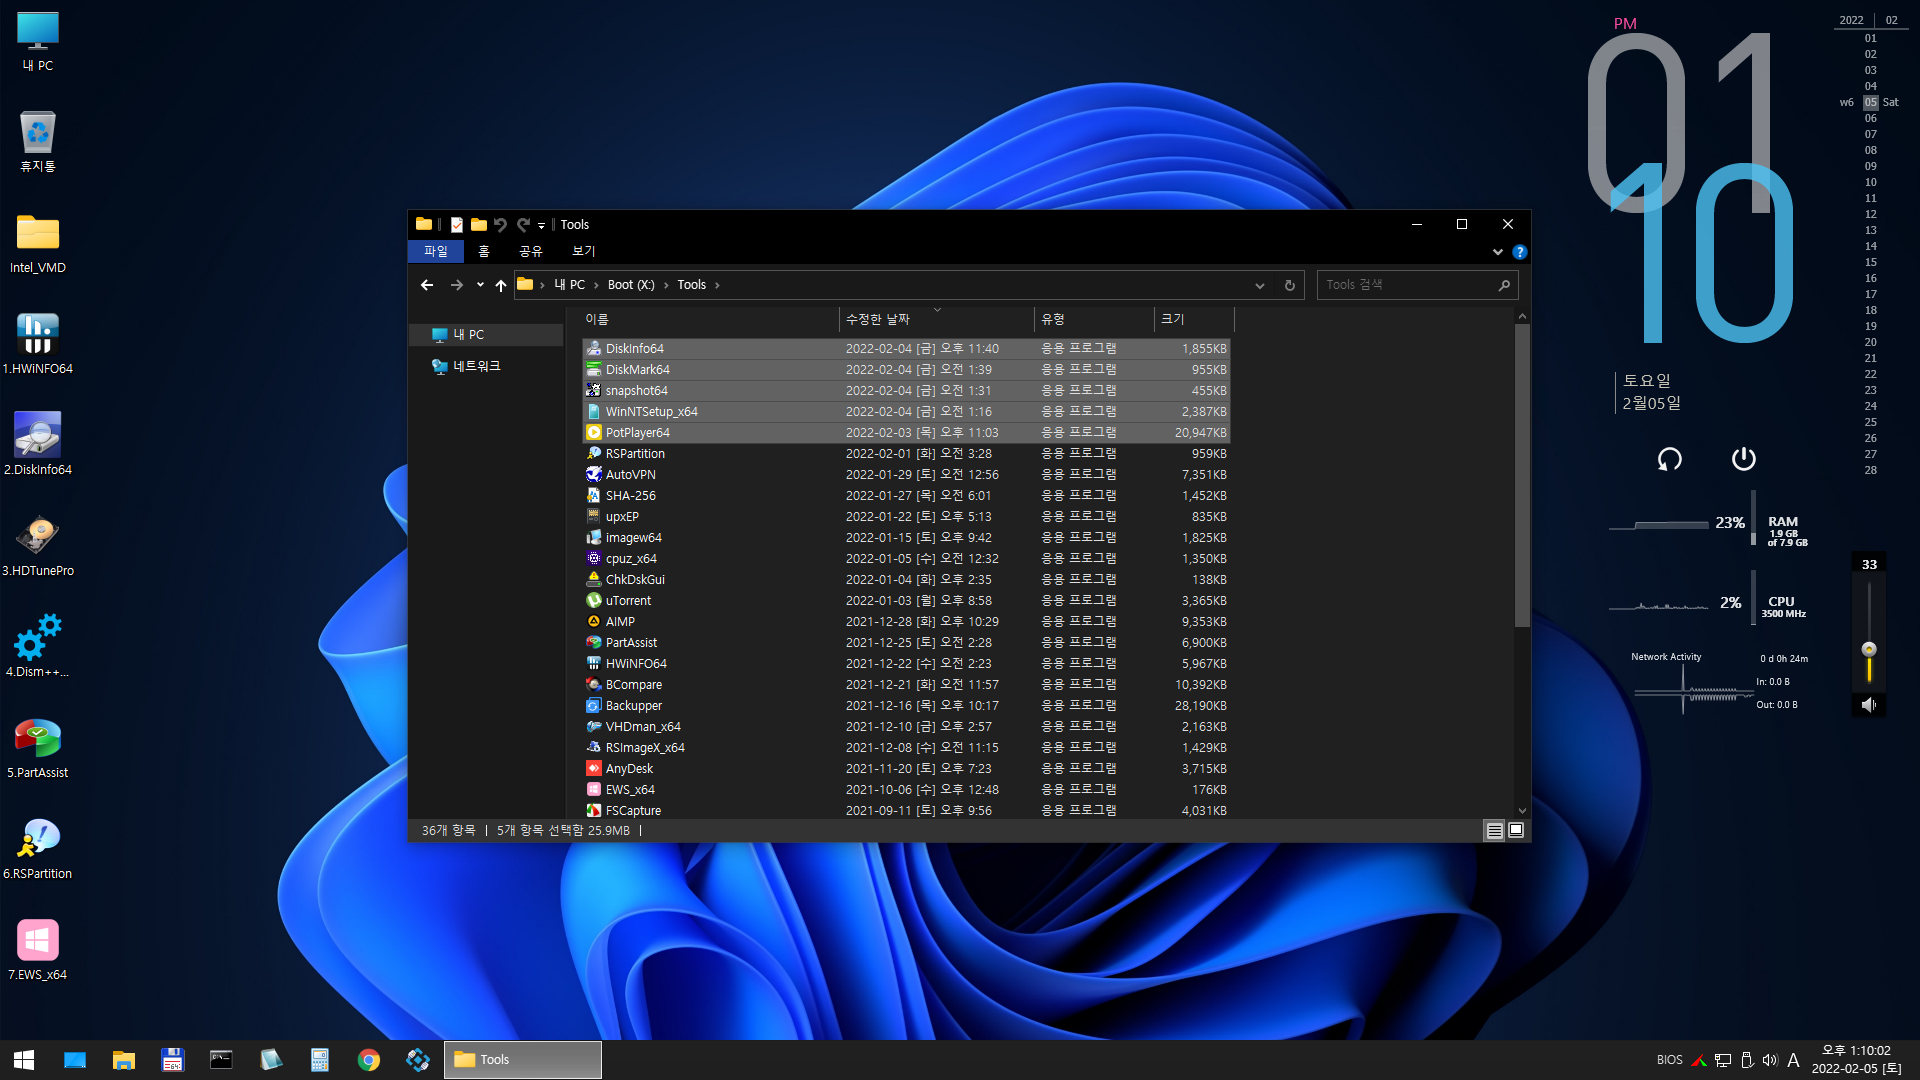Screen dimensions: 1920x1080
Task: Sort by 수정한 날짜 column header
Action: (937, 319)
